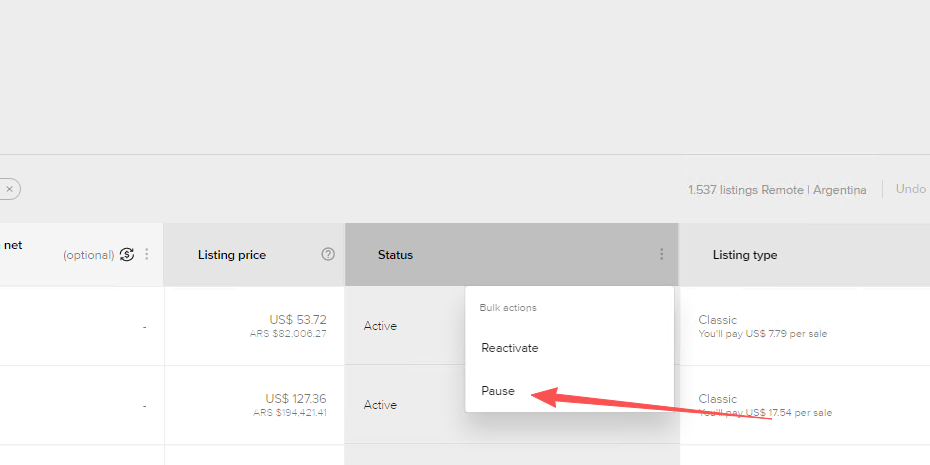Choose Pause in the Bulk actions menu
Screen dimensions: 930x465
click(498, 391)
